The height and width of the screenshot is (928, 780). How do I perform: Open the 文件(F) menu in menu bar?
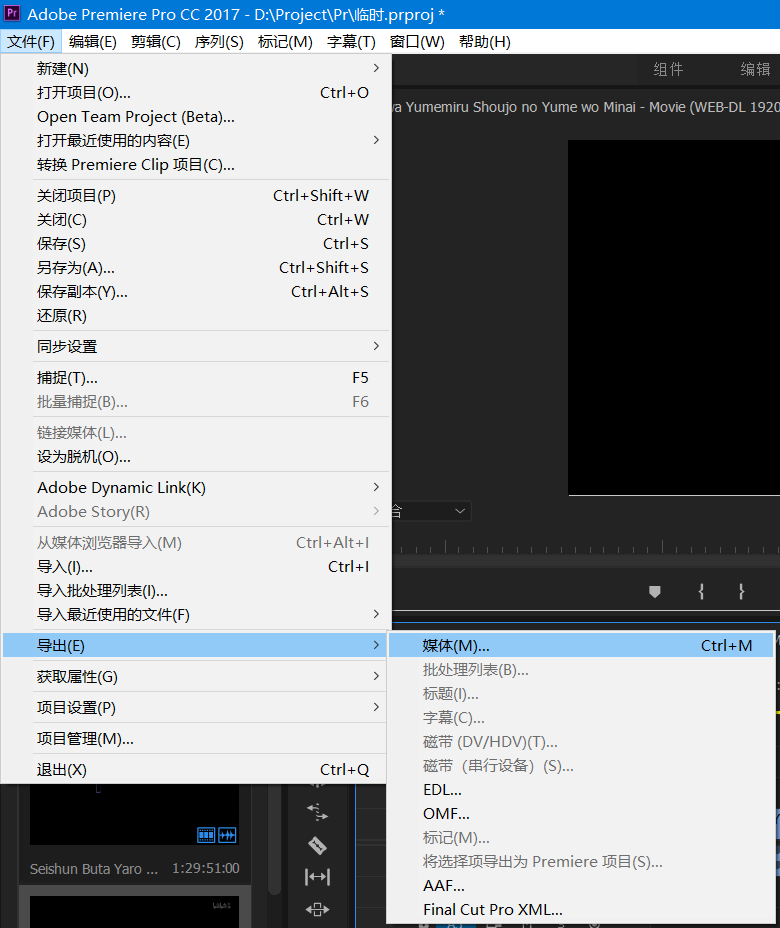(x=31, y=41)
